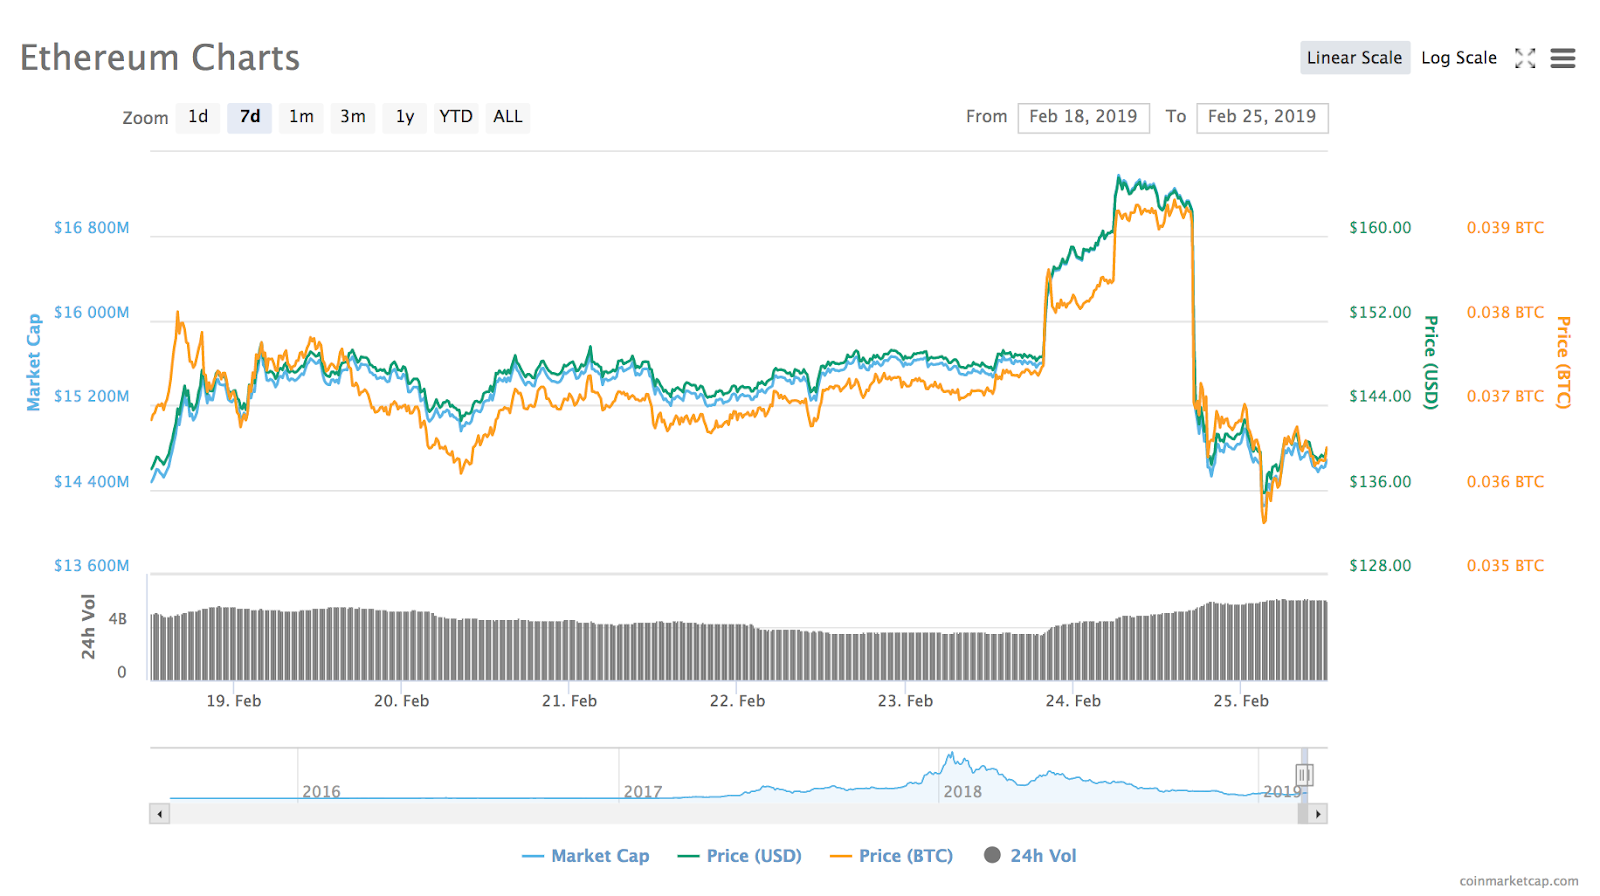
Task: Edit the From date field
Action: coord(1084,117)
